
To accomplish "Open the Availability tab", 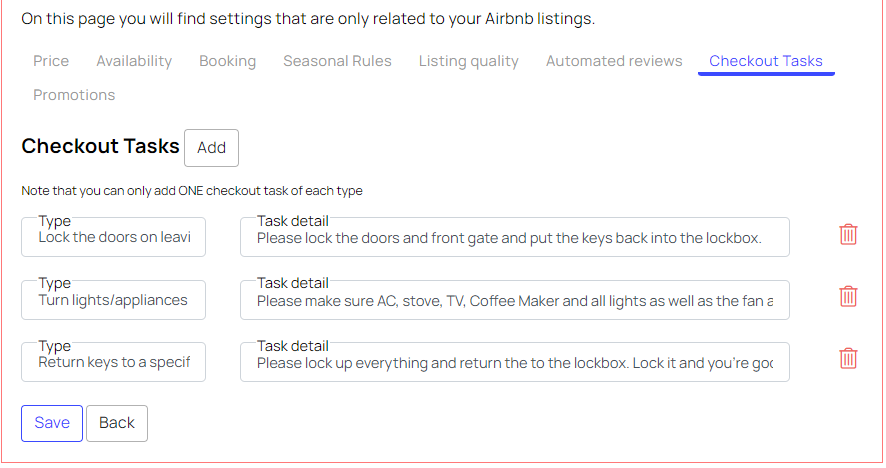I will tap(134, 61).
